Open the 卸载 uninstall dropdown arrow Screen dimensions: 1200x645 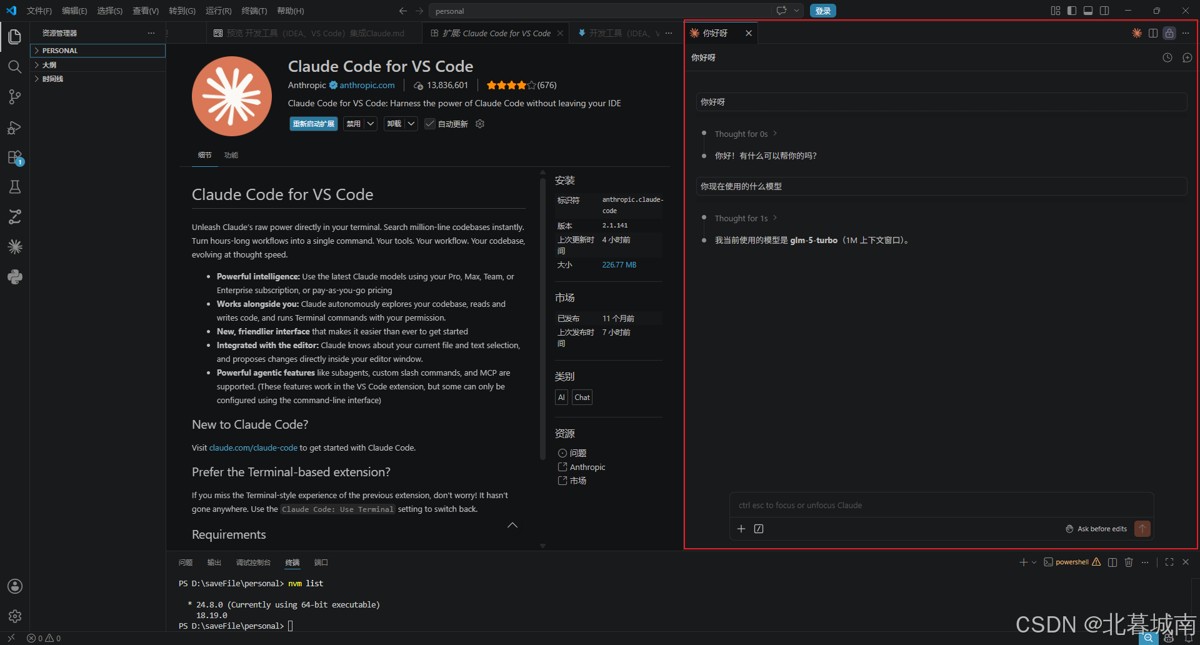pyautogui.click(x=411, y=124)
